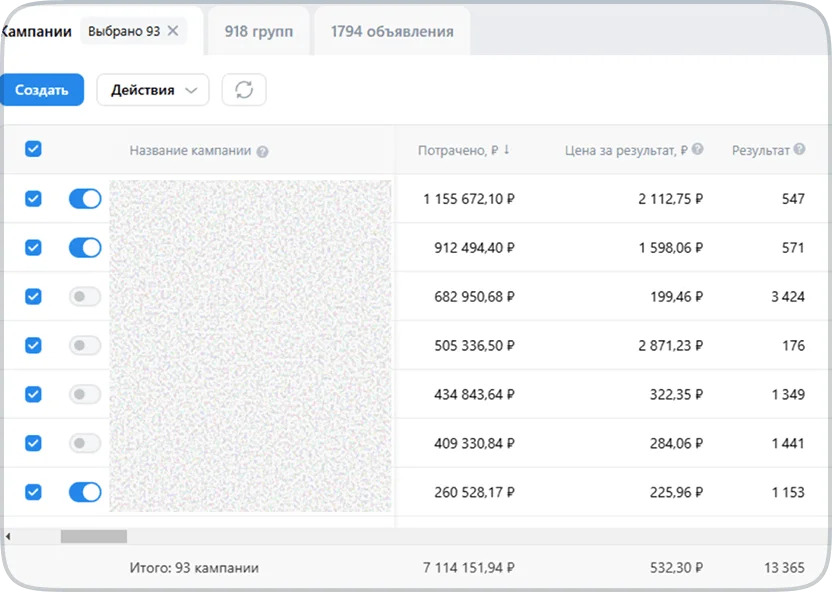
Task: Click help icon beside 'Результат' column
Action: click(x=799, y=150)
